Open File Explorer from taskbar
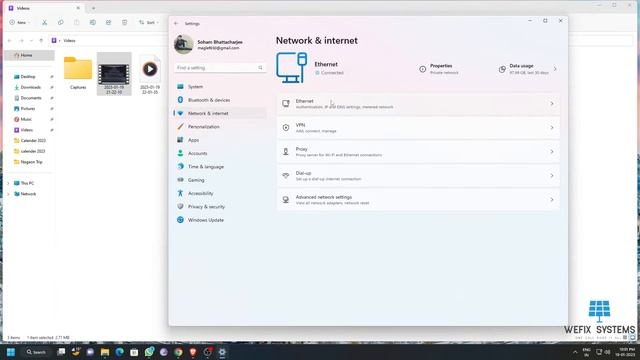640x360 pixels. (105, 352)
